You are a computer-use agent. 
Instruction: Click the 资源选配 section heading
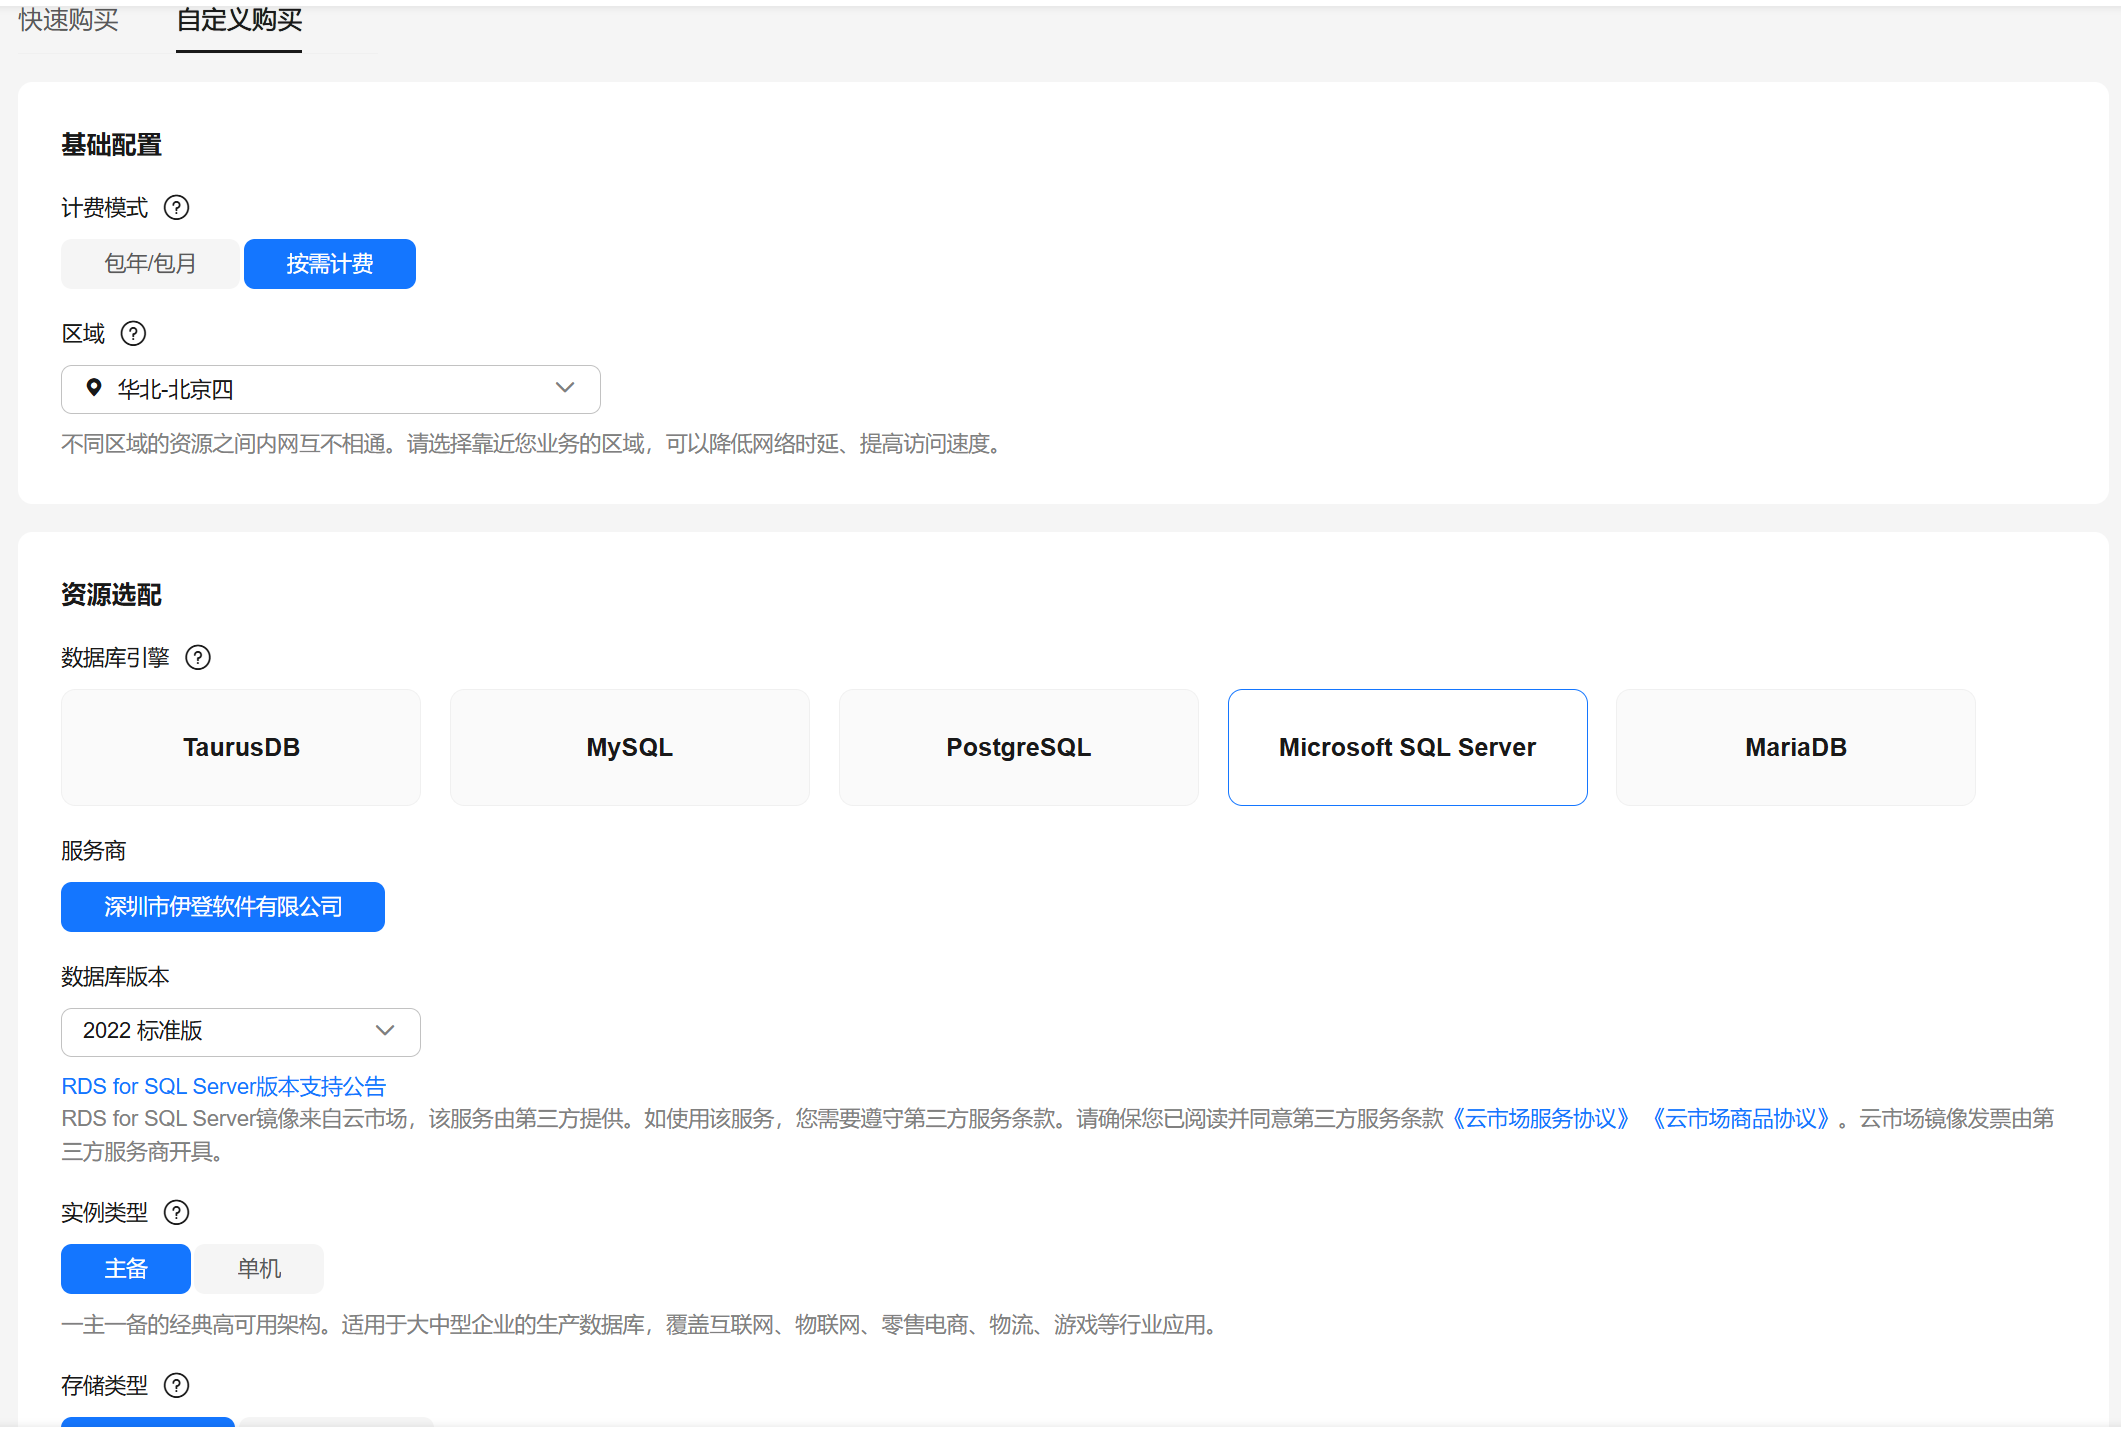point(111,595)
